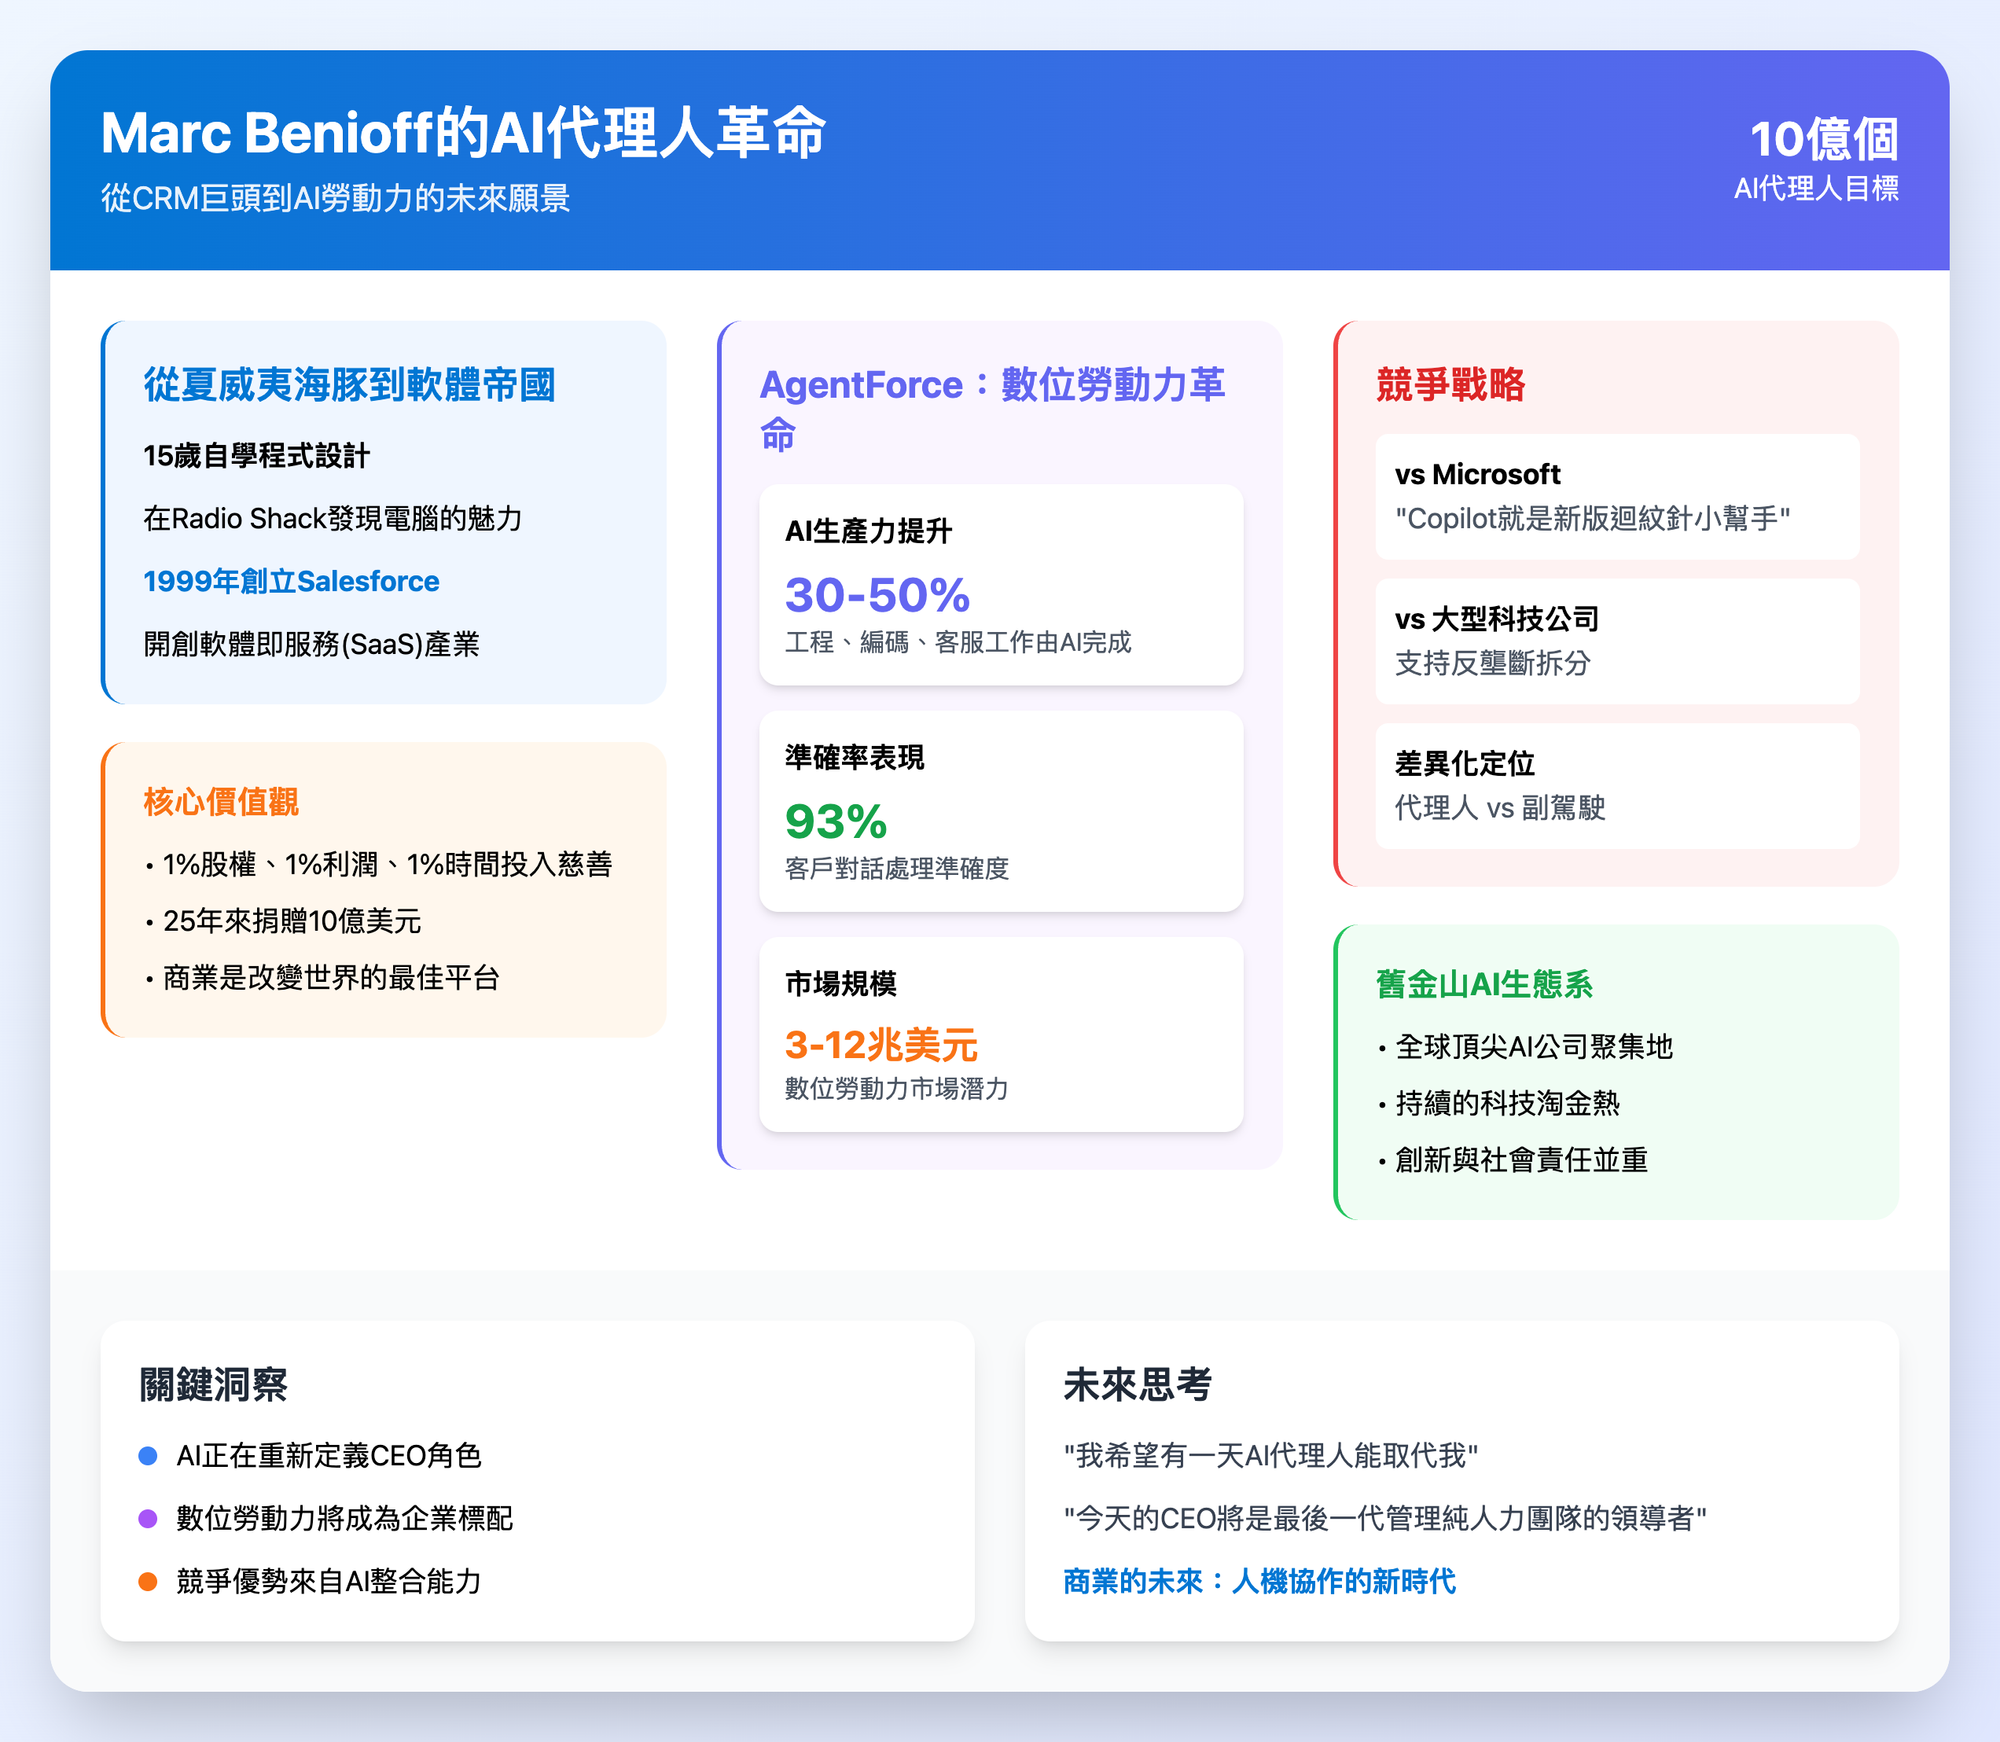Click the orange "3-12兆美元" figure
The image size is (2000, 1742).
tap(881, 1045)
